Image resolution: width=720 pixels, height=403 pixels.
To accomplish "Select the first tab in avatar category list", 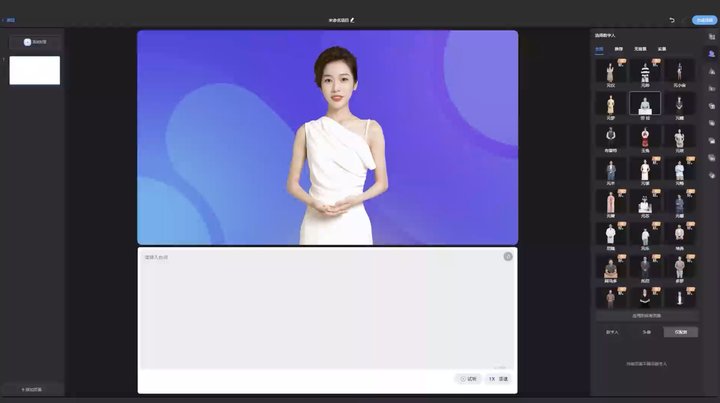I will click(599, 48).
